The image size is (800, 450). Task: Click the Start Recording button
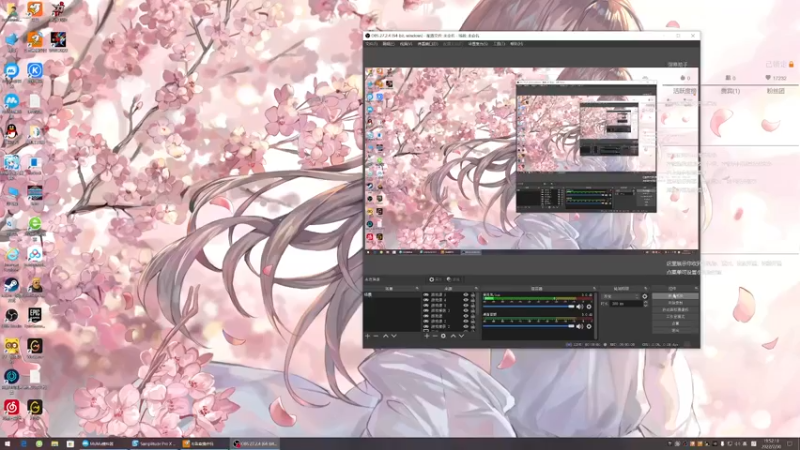(675, 303)
